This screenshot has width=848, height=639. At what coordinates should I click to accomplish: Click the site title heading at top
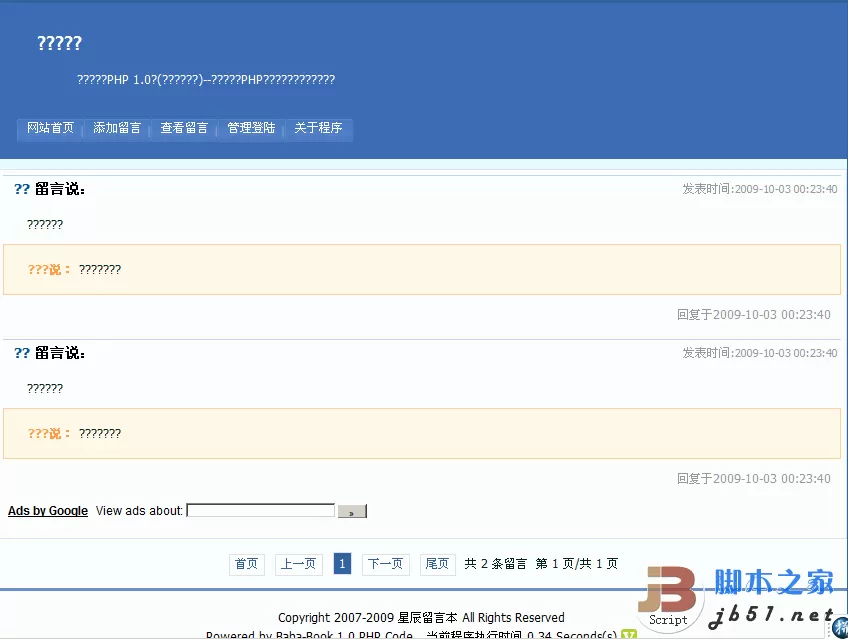58,43
